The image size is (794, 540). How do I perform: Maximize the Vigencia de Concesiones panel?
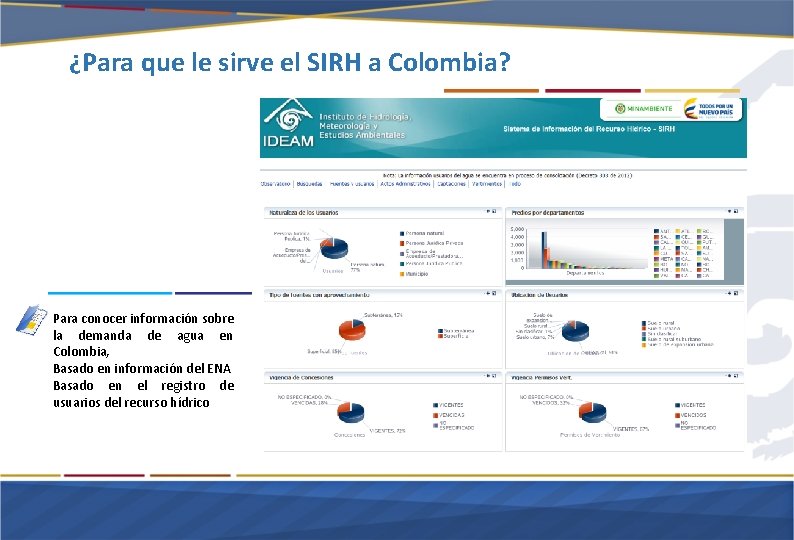(x=494, y=376)
